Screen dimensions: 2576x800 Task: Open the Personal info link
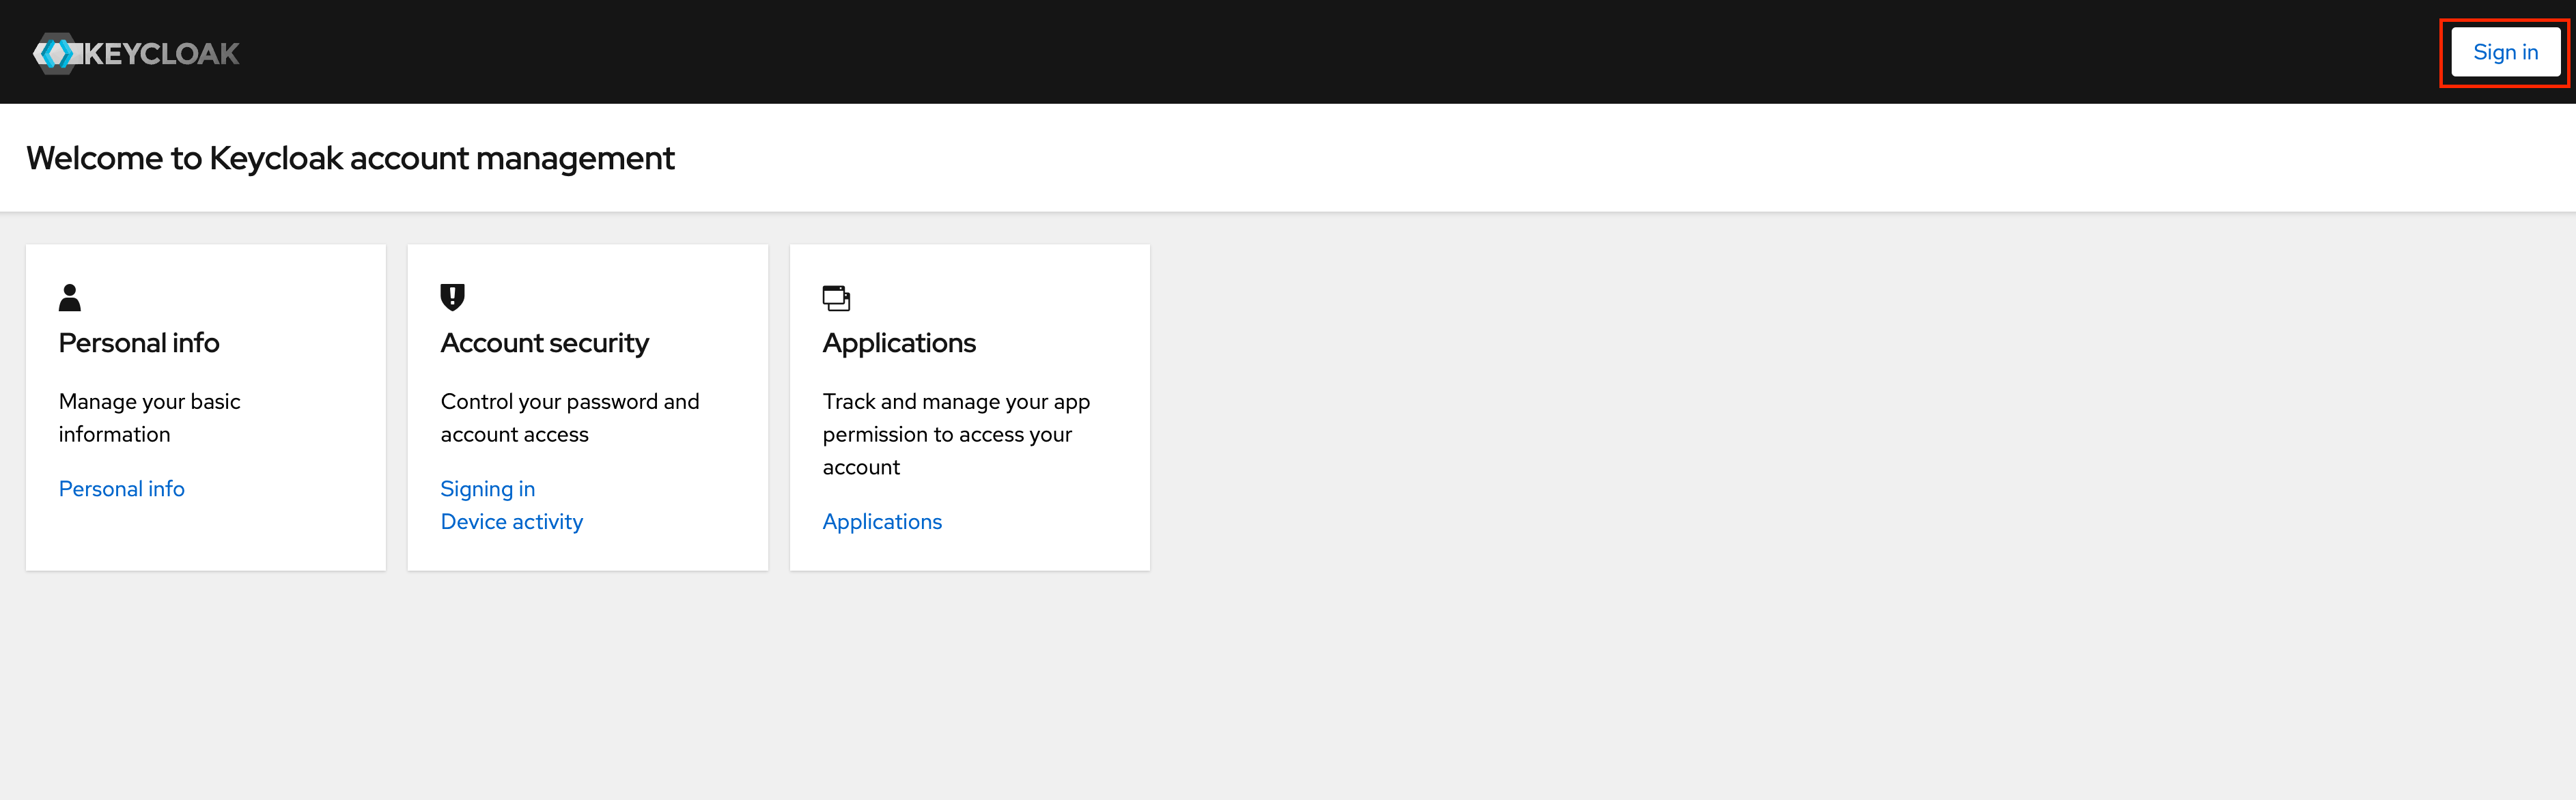(x=121, y=489)
